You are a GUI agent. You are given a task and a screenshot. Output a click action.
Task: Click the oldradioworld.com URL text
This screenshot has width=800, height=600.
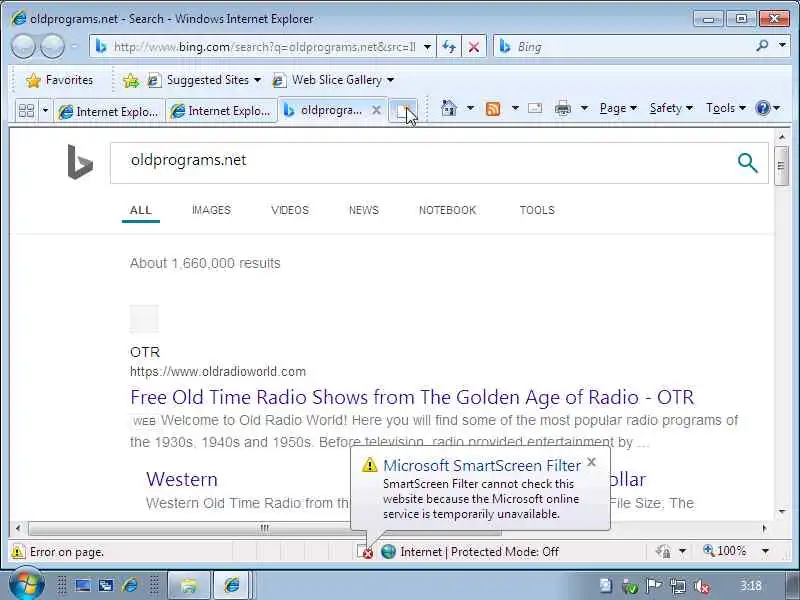(x=218, y=371)
